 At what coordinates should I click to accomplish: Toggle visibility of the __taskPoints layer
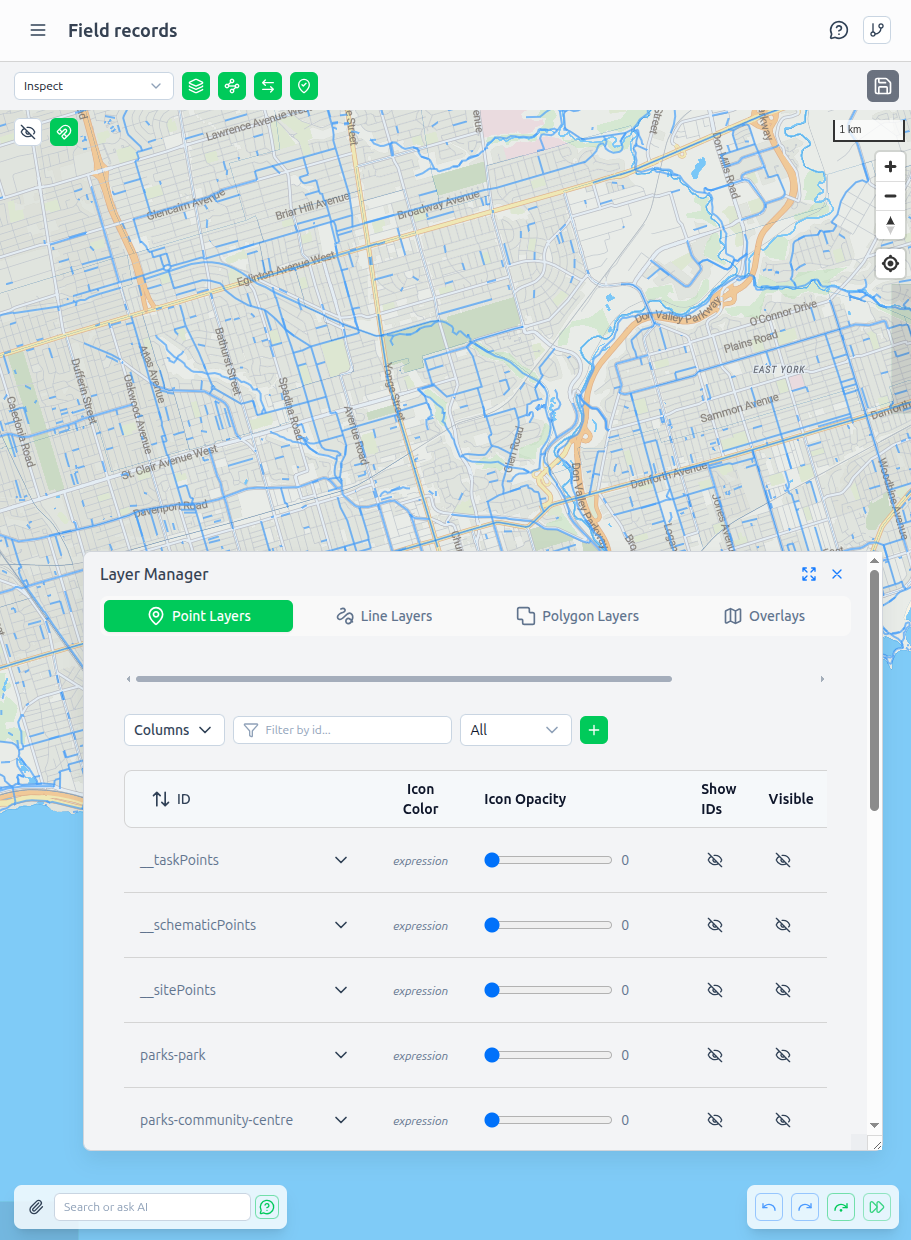point(783,859)
